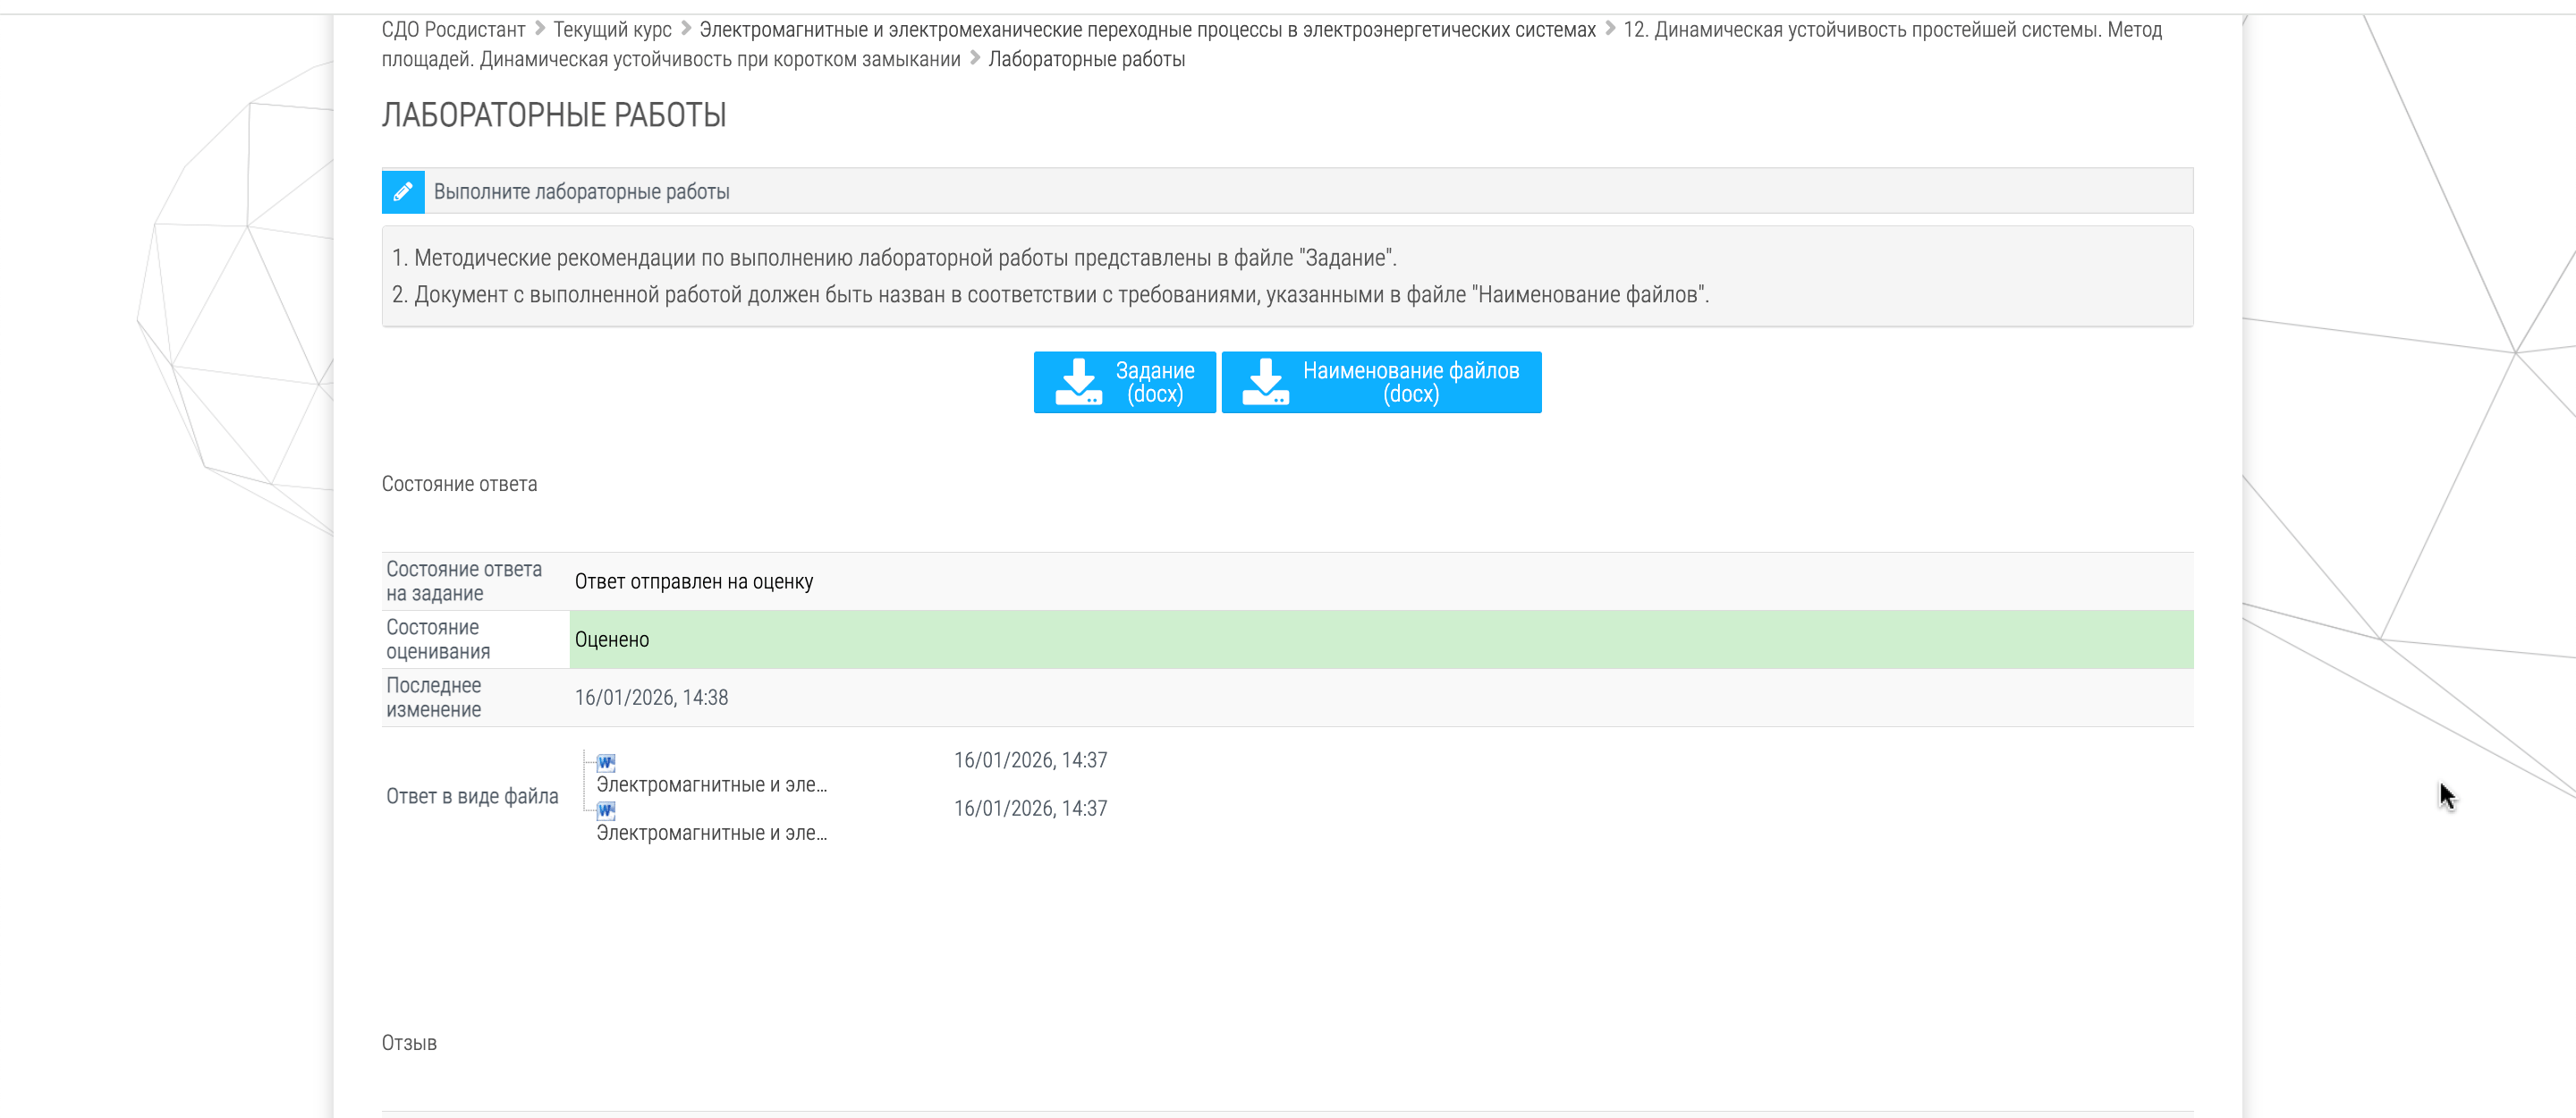Open the СДО Росдистант breadcrumb link
This screenshot has width=2576, height=1118.
[453, 30]
